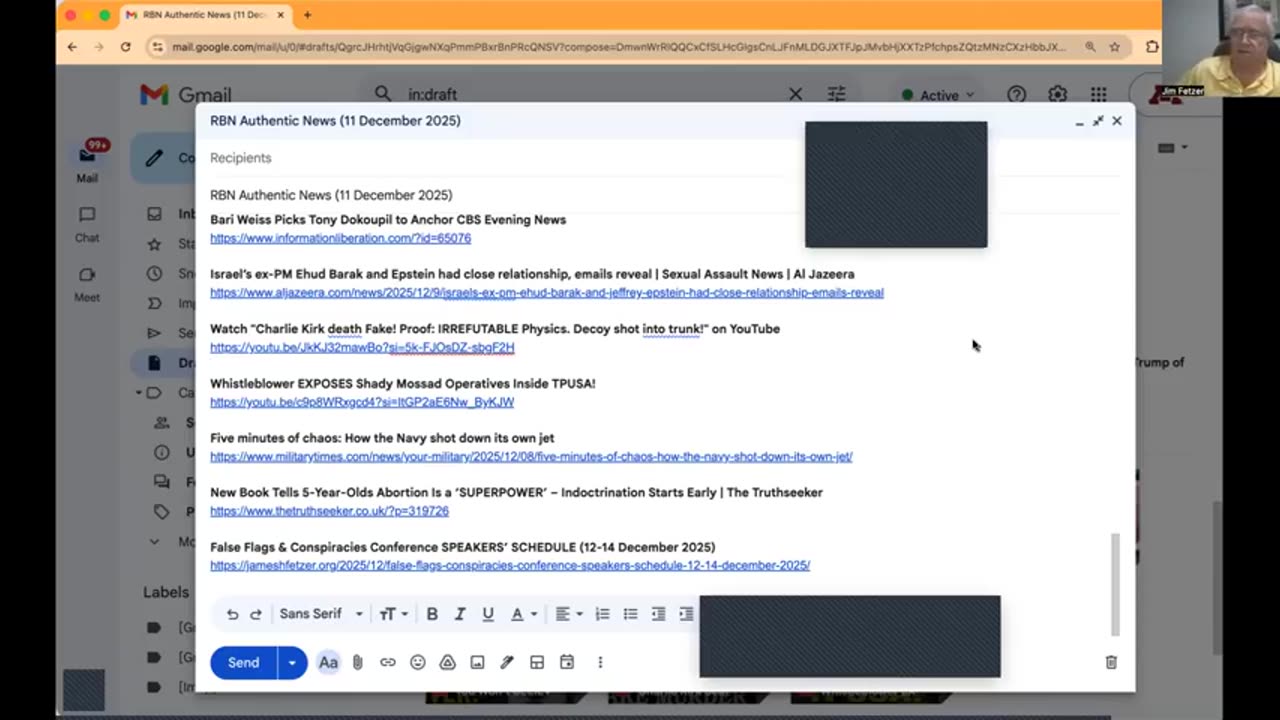Reload the page in Chrome
Screen dimensions: 1280x720
[125, 46]
